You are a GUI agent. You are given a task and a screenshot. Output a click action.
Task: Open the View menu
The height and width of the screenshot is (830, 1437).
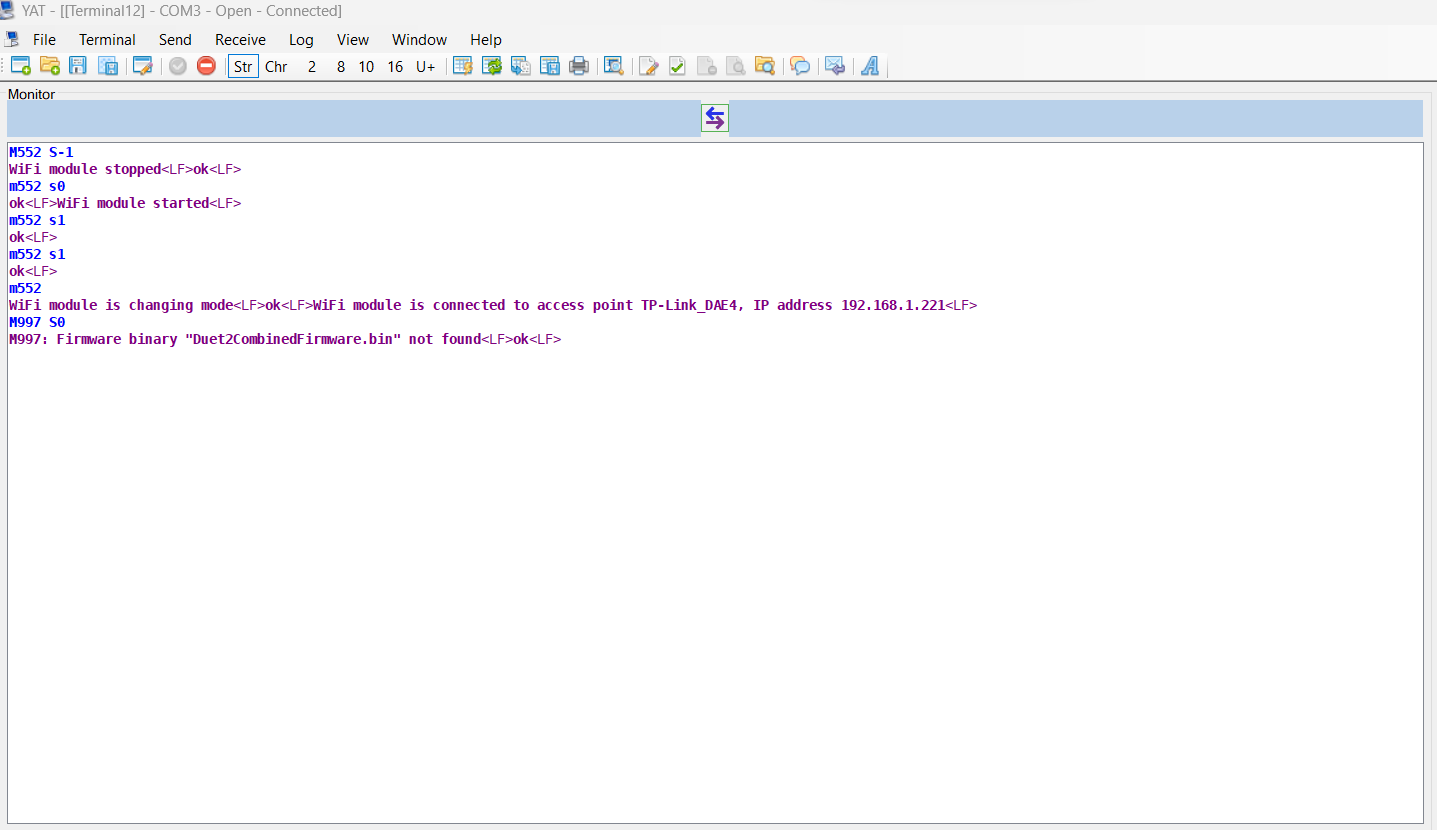click(353, 40)
